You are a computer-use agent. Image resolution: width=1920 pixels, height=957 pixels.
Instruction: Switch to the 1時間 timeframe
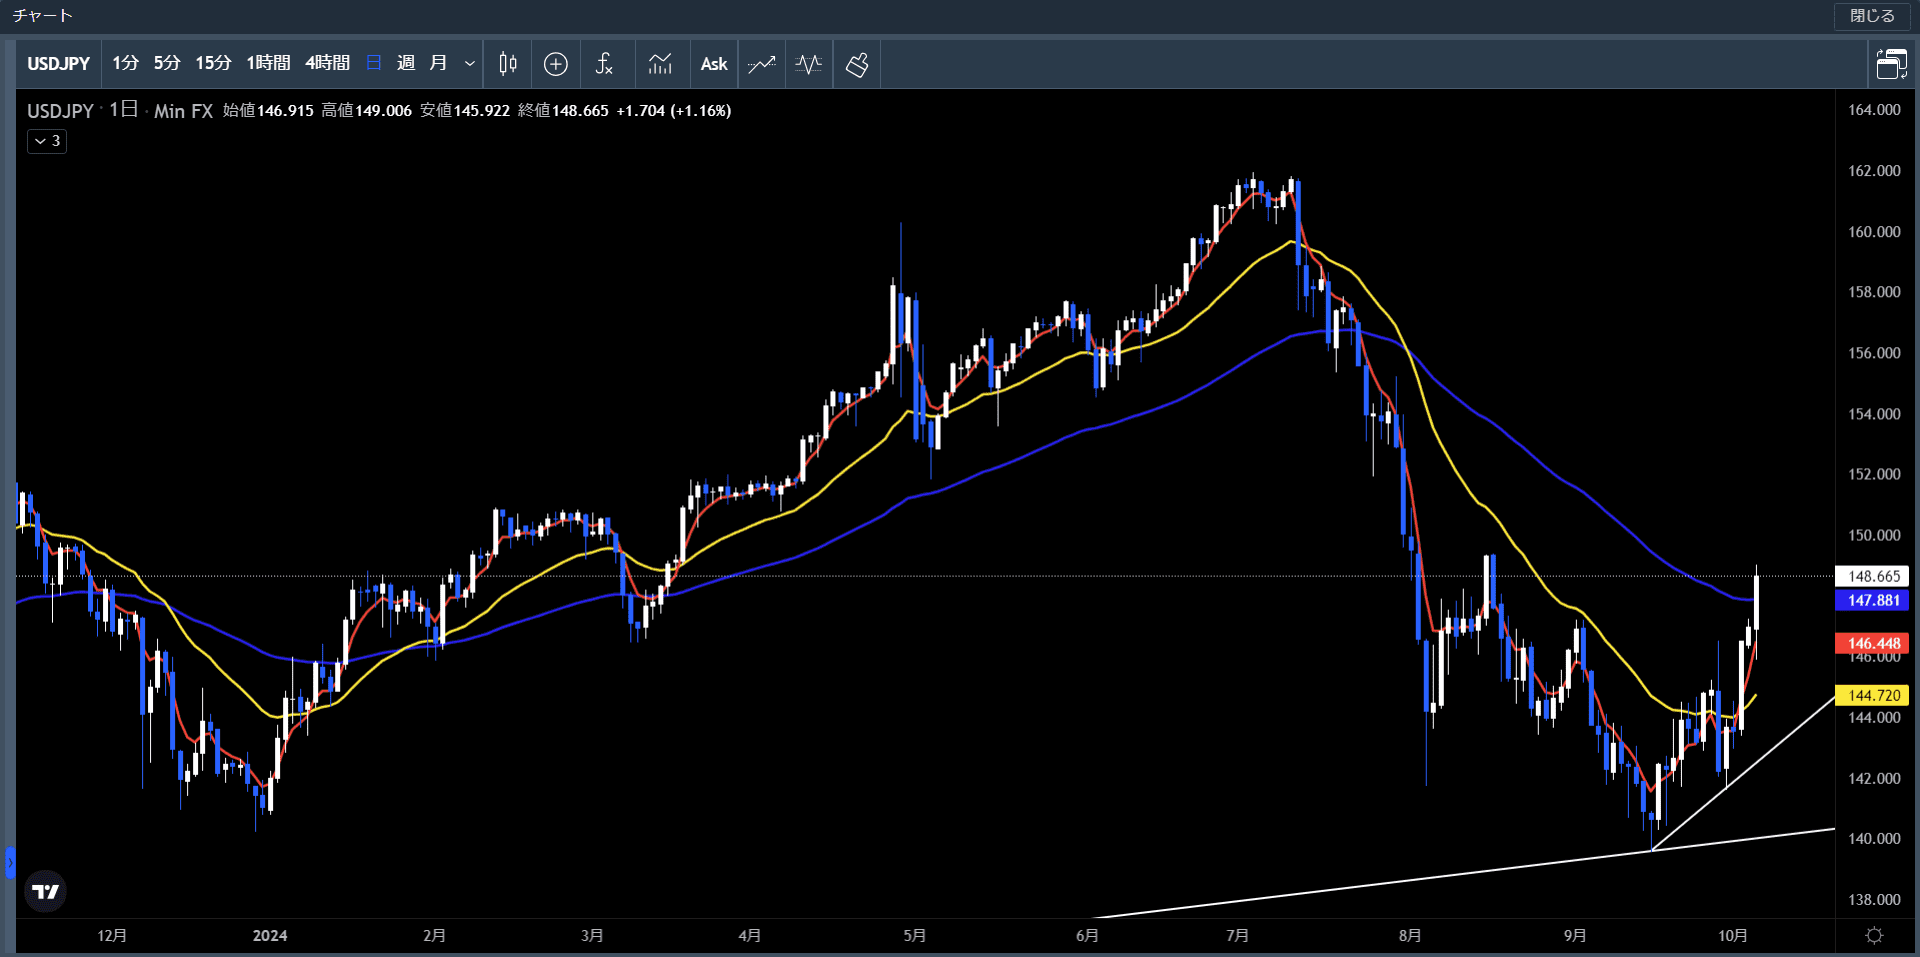tap(268, 63)
